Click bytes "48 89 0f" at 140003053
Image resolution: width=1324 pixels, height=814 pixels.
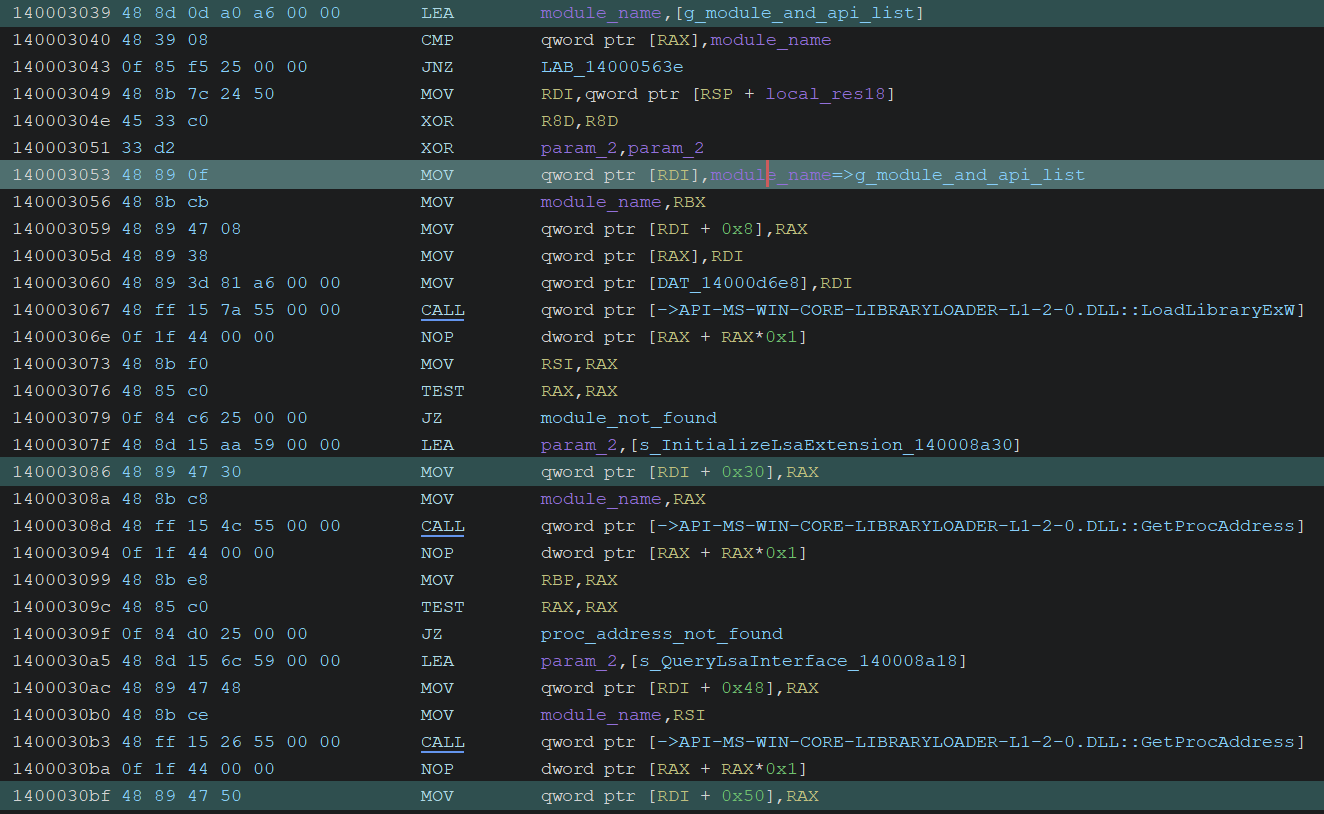[x=165, y=175]
